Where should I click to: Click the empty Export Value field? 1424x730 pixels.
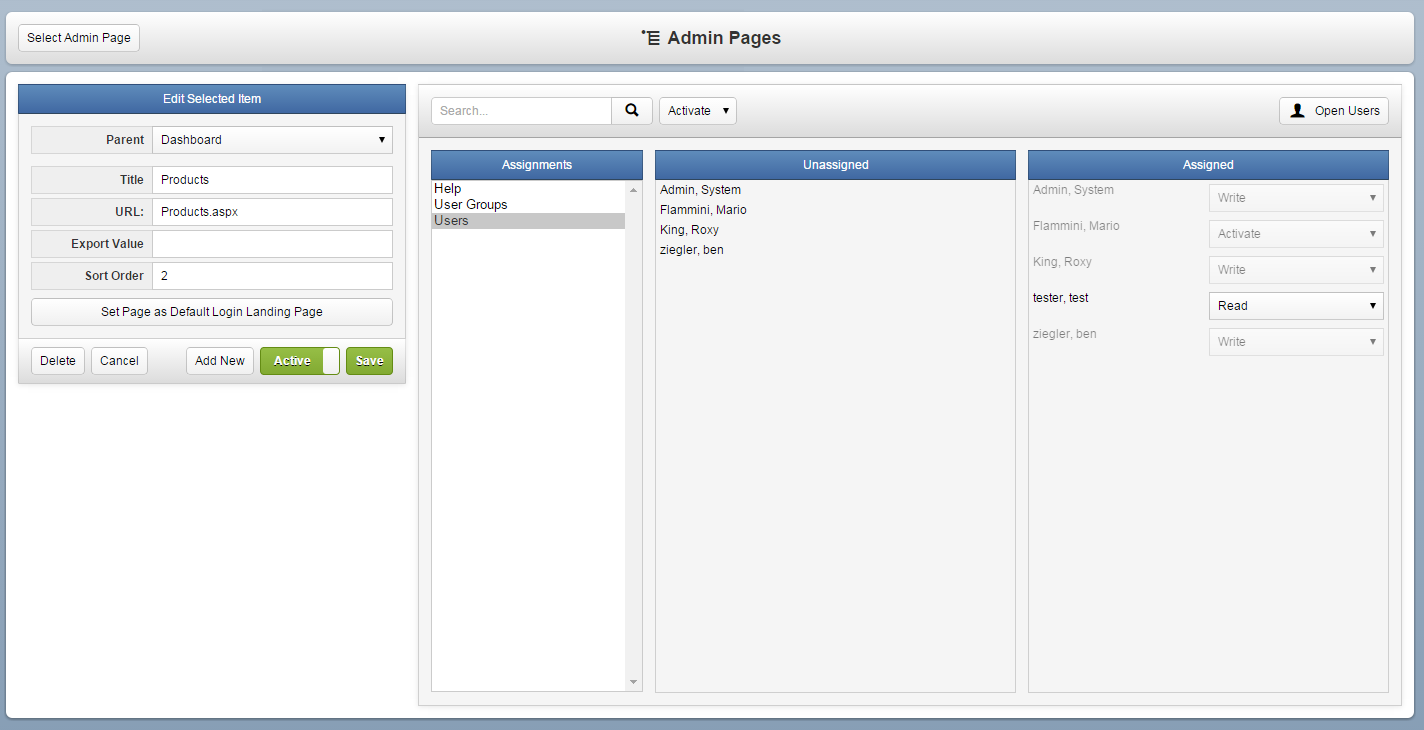[x=272, y=244]
